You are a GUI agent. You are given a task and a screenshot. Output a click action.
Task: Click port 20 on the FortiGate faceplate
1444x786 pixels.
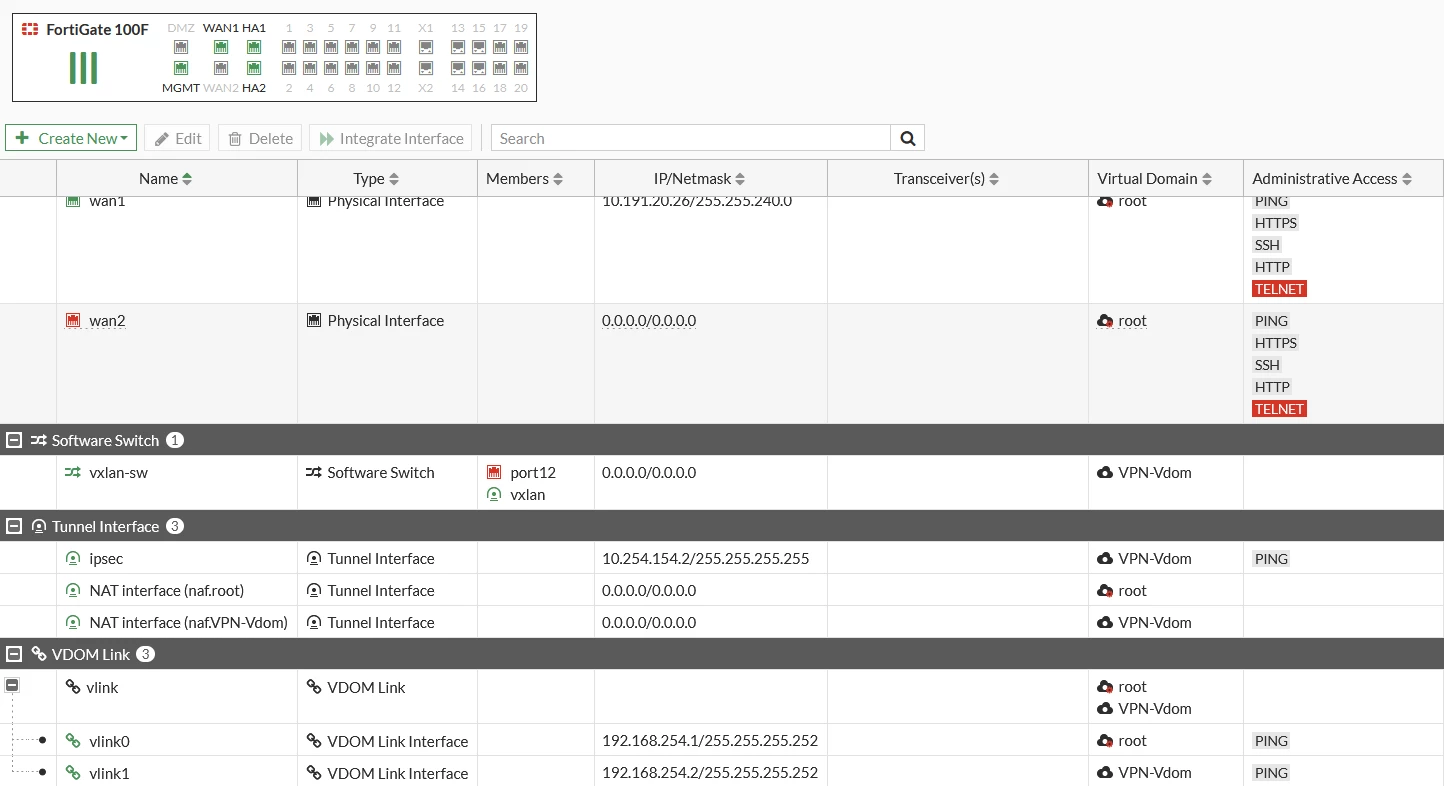pos(521,68)
